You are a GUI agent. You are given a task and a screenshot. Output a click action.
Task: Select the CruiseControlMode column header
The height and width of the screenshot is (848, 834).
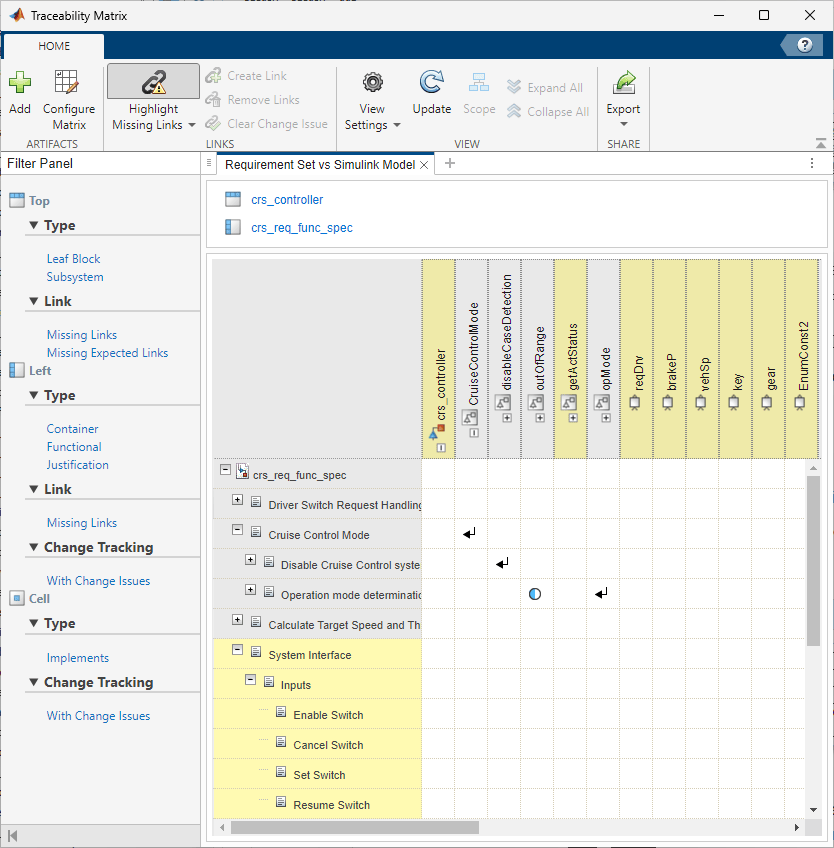coord(472,359)
